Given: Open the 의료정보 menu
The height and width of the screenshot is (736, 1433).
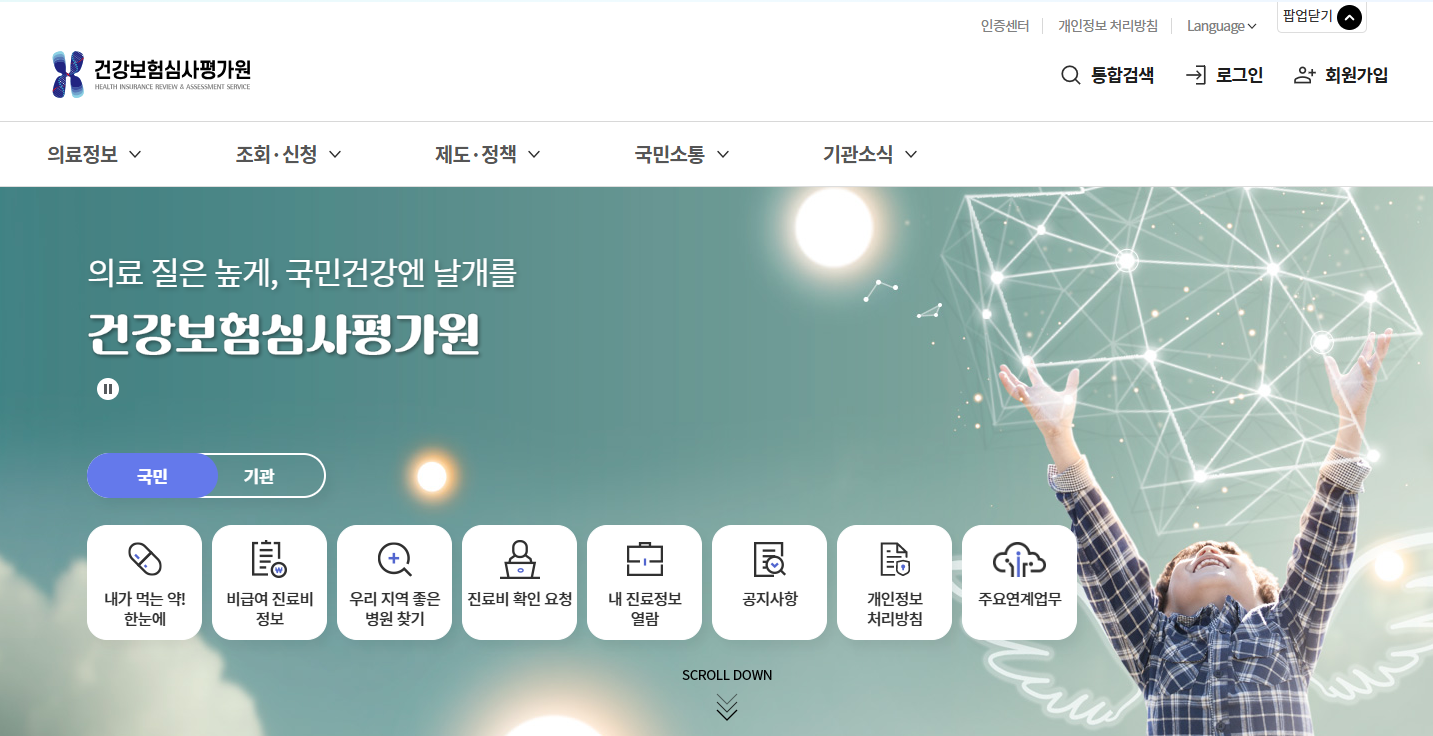Looking at the screenshot, I should (x=82, y=154).
